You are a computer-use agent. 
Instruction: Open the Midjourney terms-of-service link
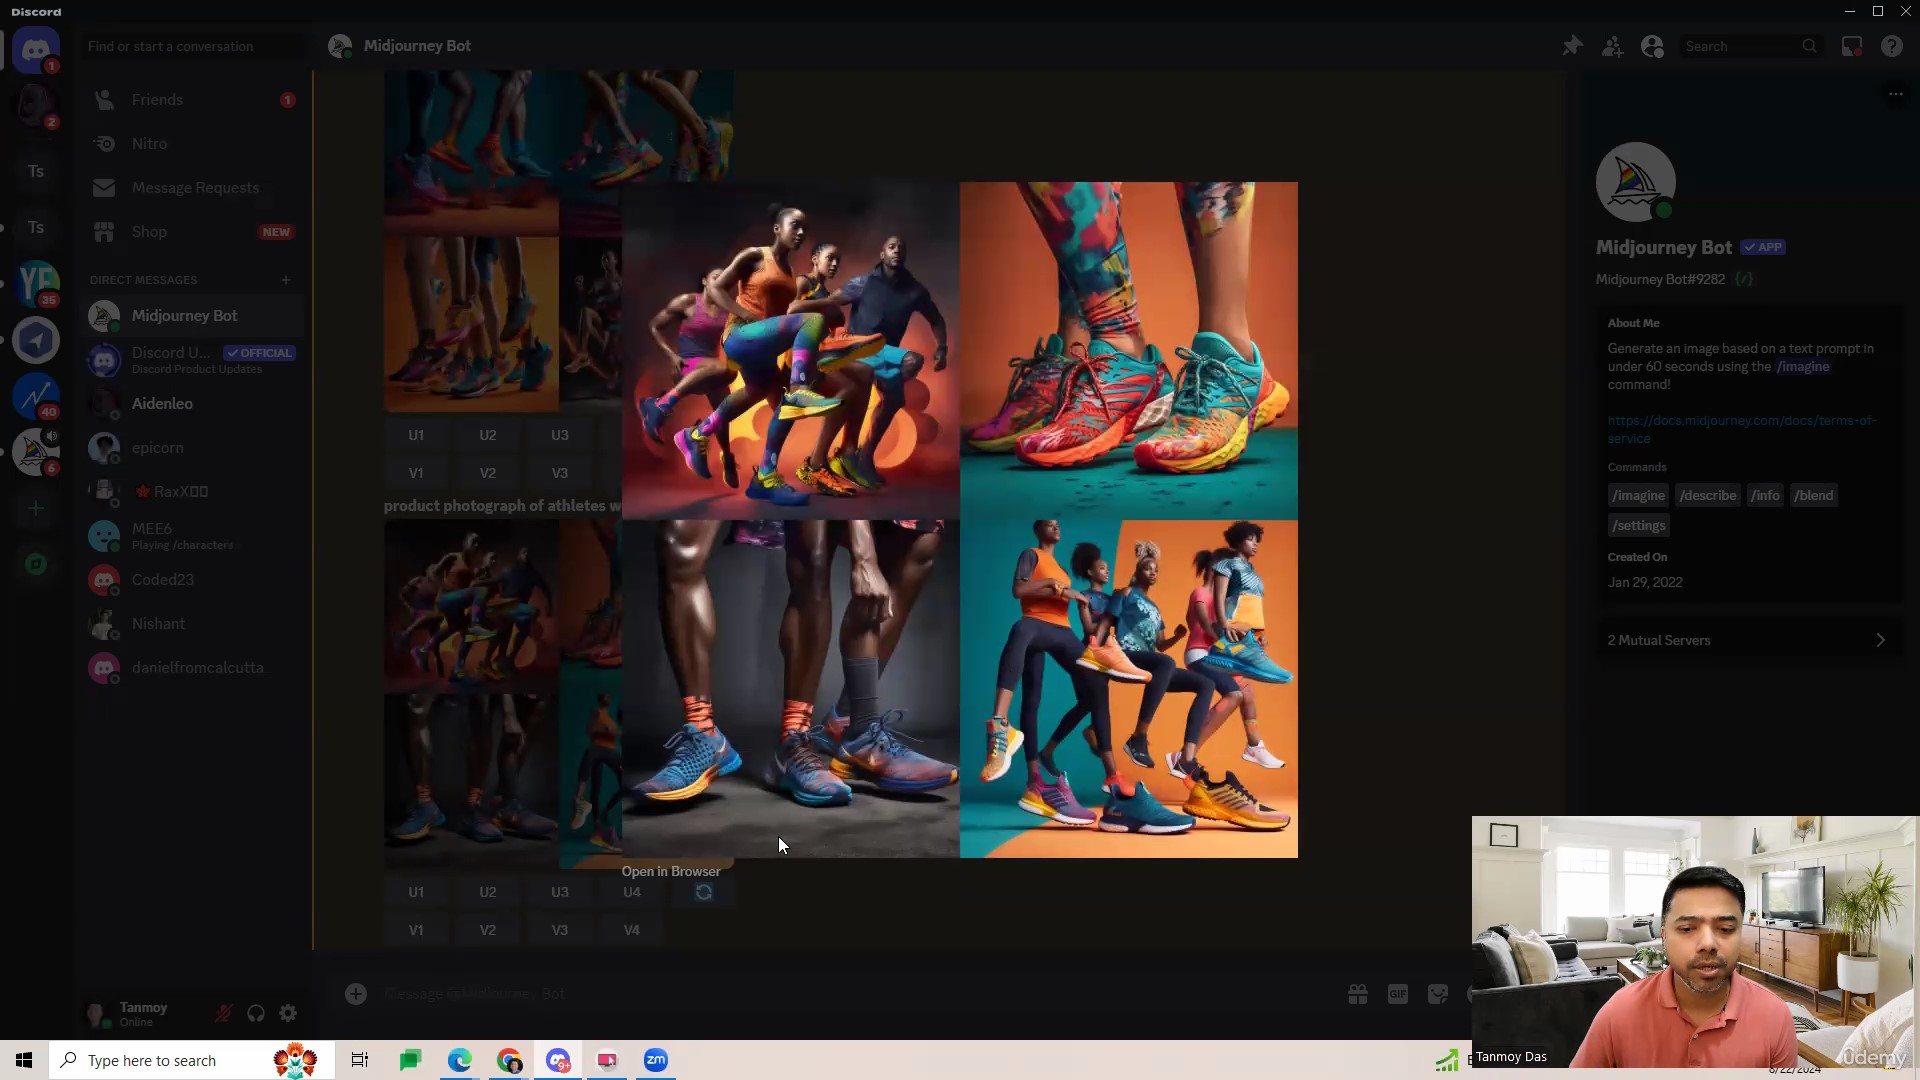tap(1741, 429)
